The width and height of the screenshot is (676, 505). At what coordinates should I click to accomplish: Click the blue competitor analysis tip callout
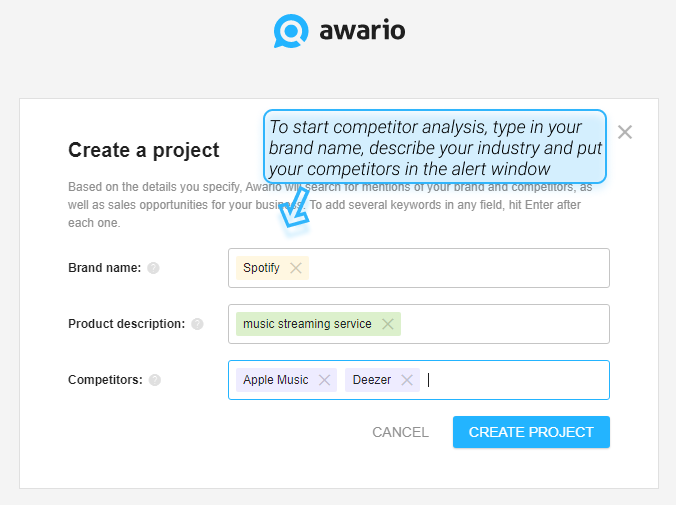435,147
